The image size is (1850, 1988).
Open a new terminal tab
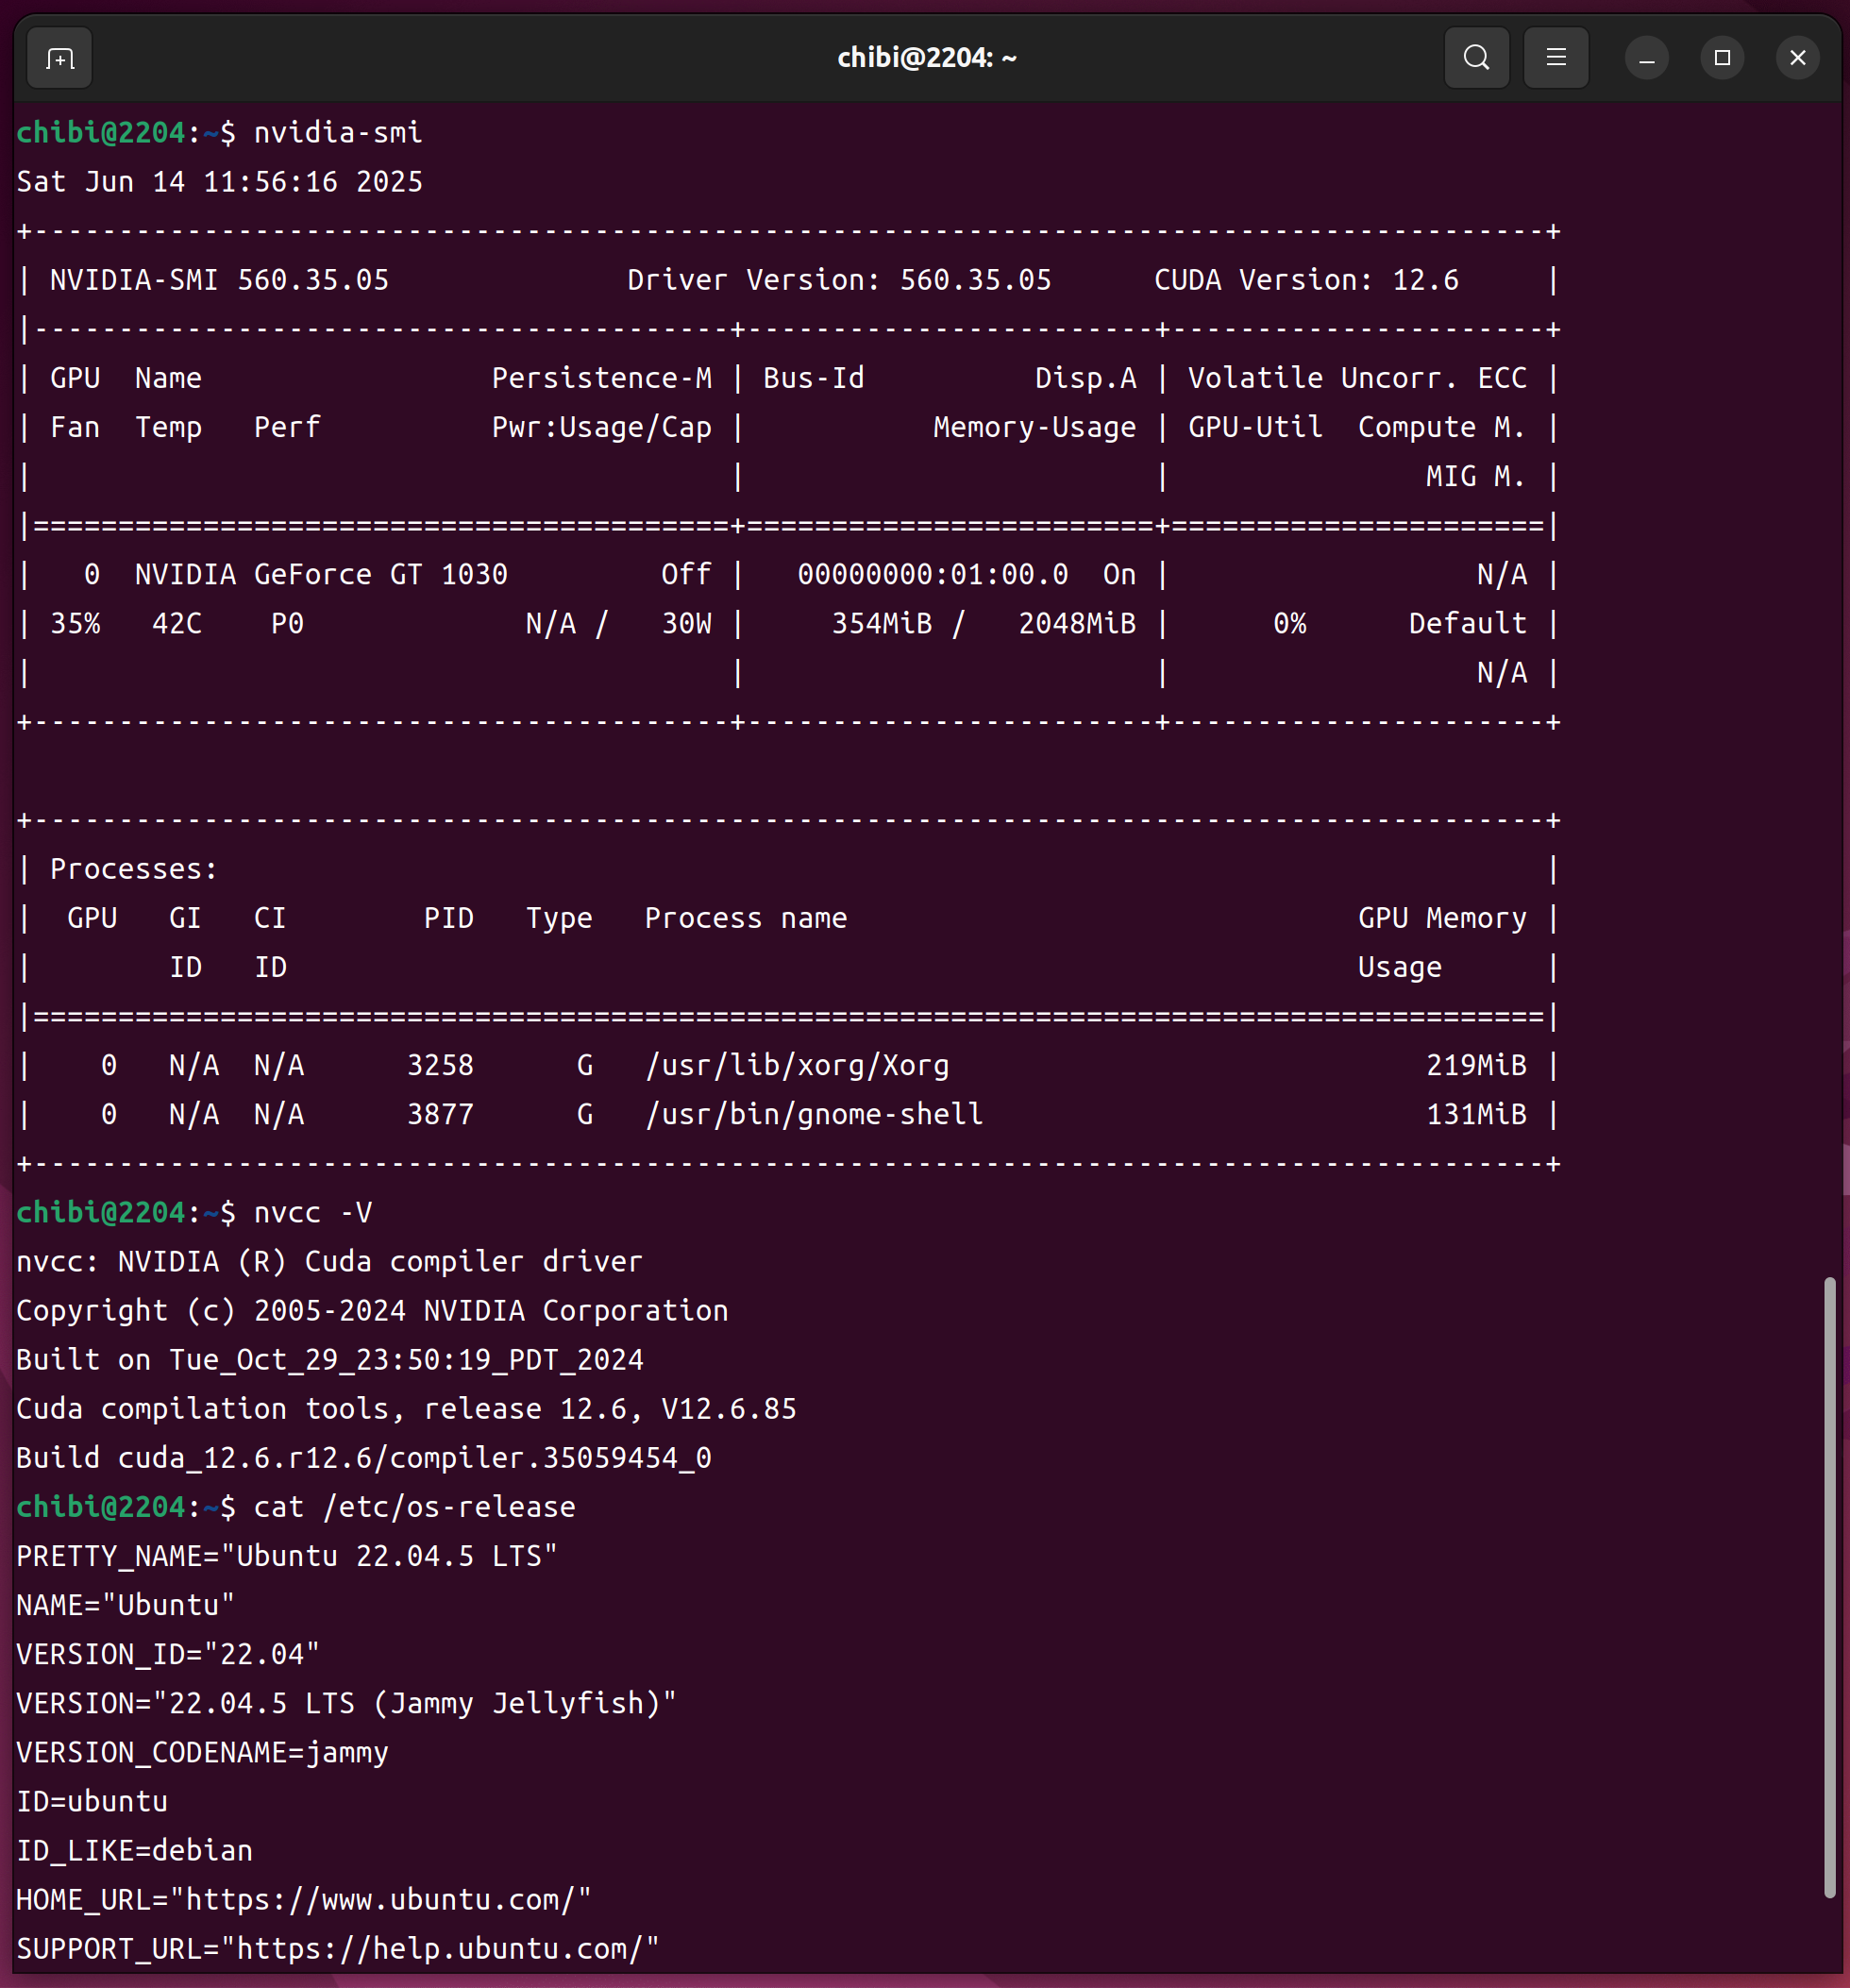[x=60, y=59]
